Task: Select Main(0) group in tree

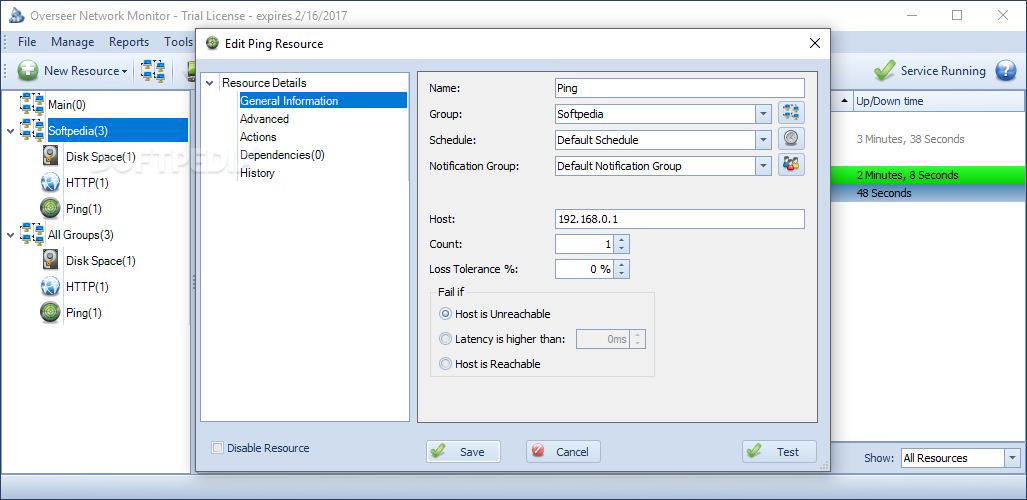Action: (67, 105)
